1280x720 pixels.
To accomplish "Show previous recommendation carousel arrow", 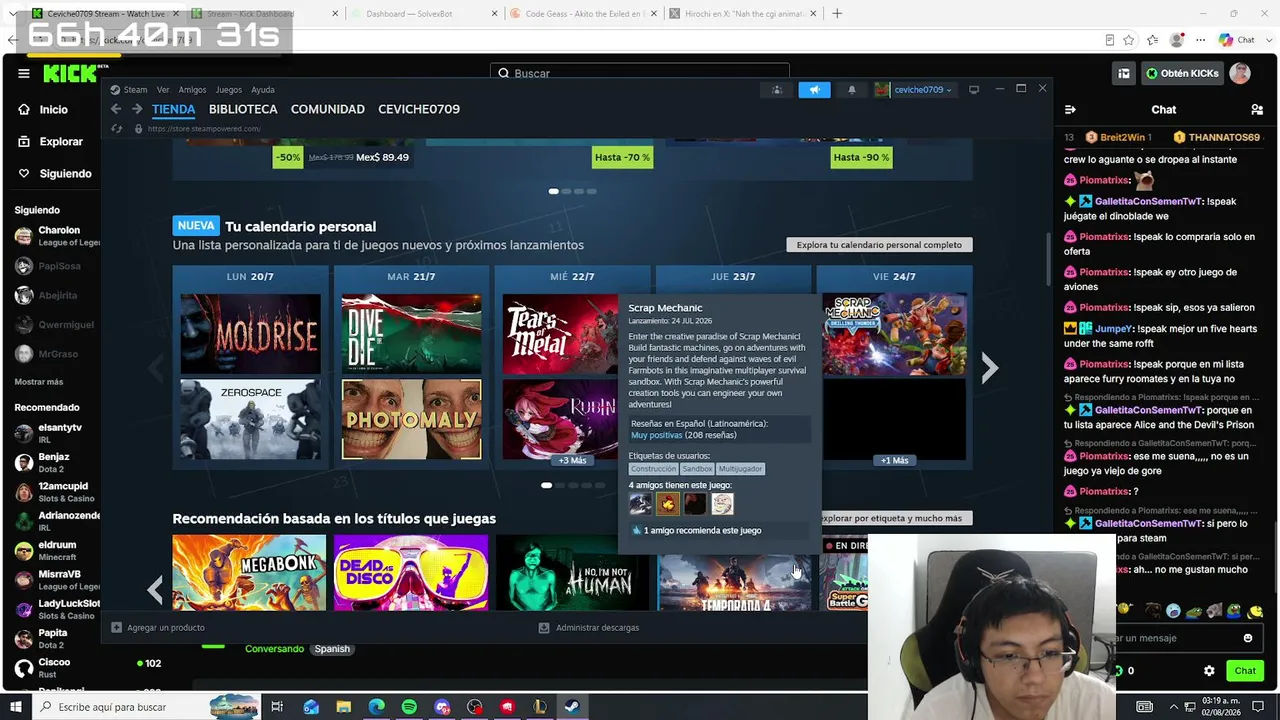I will point(155,590).
